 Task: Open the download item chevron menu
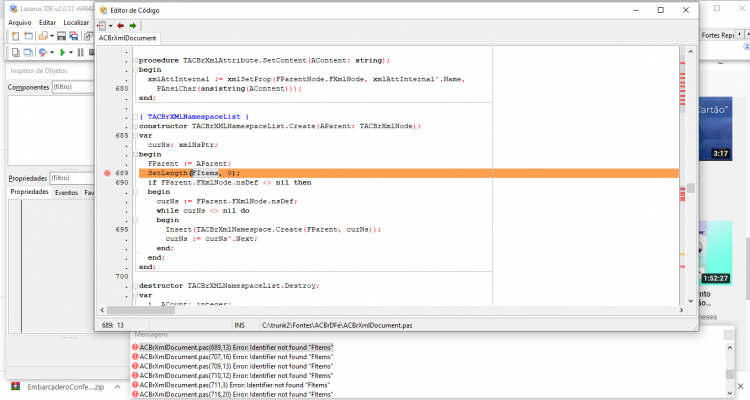(117, 387)
